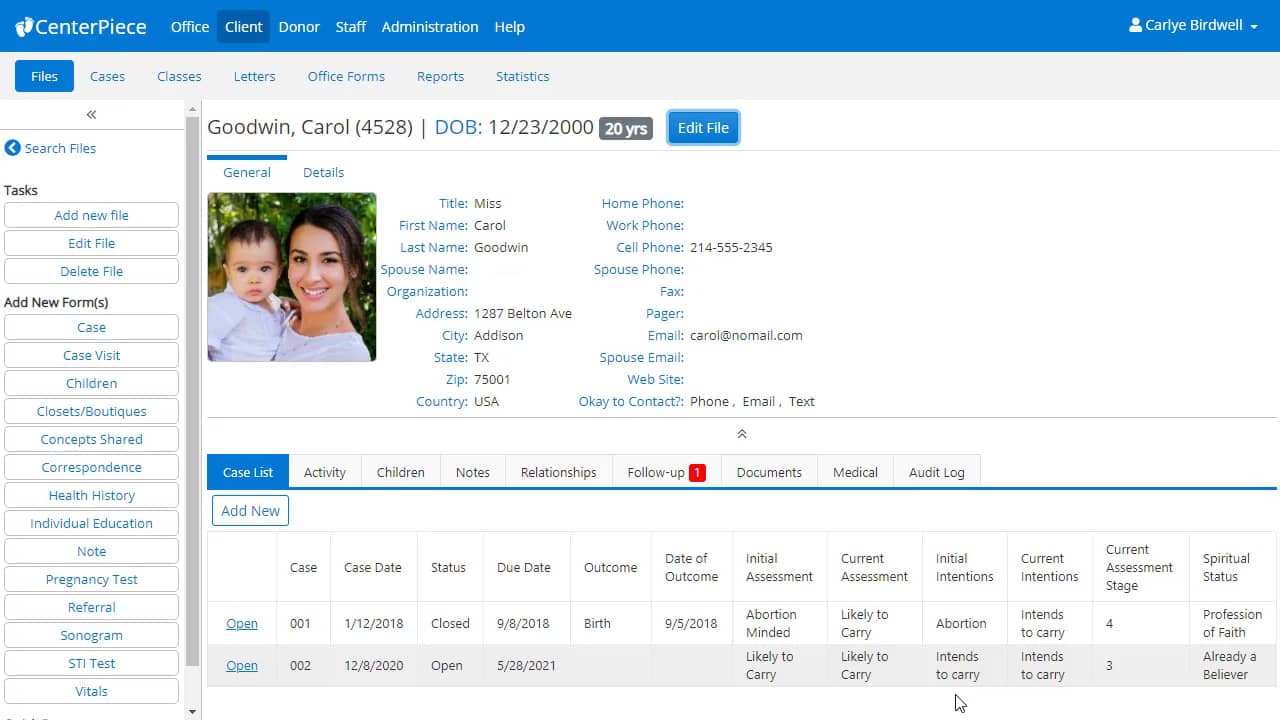Open the Client menu
The image size is (1280, 720).
point(244,27)
